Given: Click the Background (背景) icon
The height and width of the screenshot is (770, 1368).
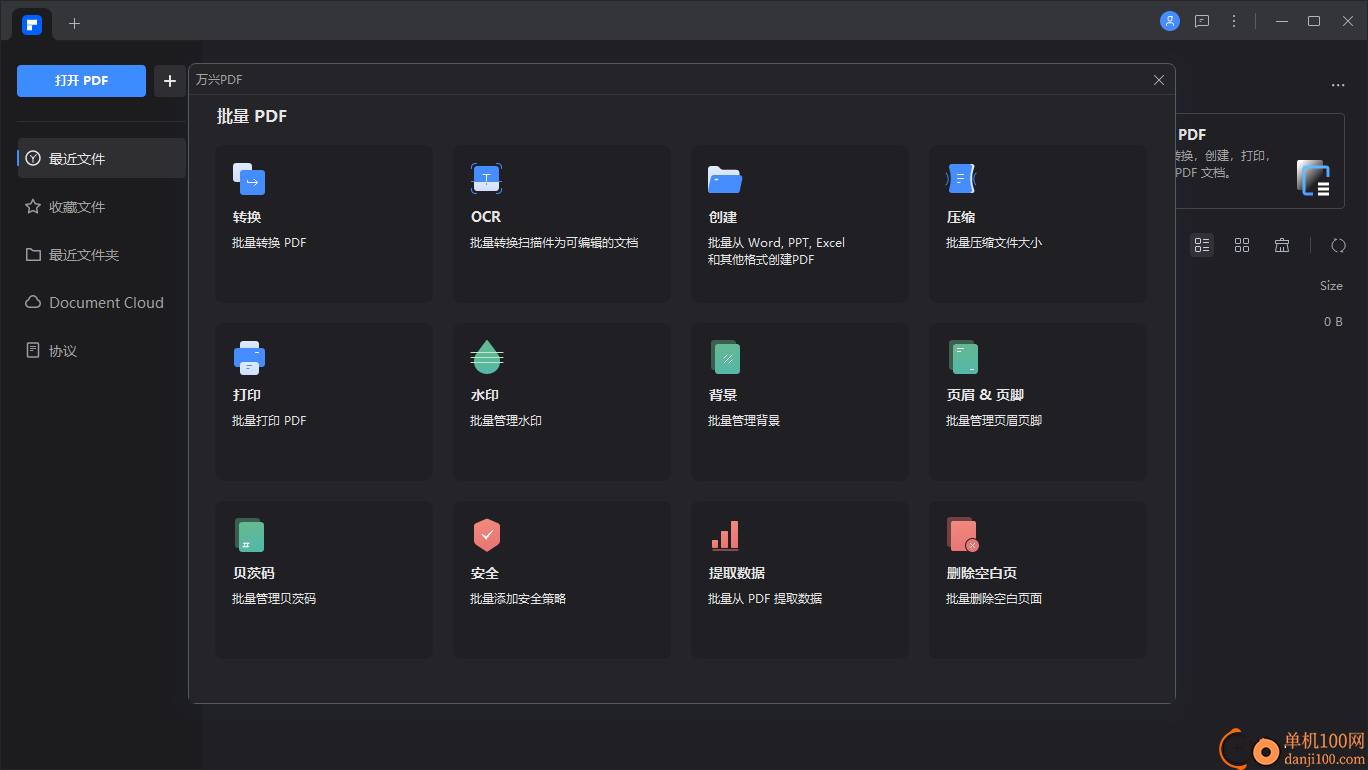Looking at the screenshot, I should pyautogui.click(x=725, y=357).
